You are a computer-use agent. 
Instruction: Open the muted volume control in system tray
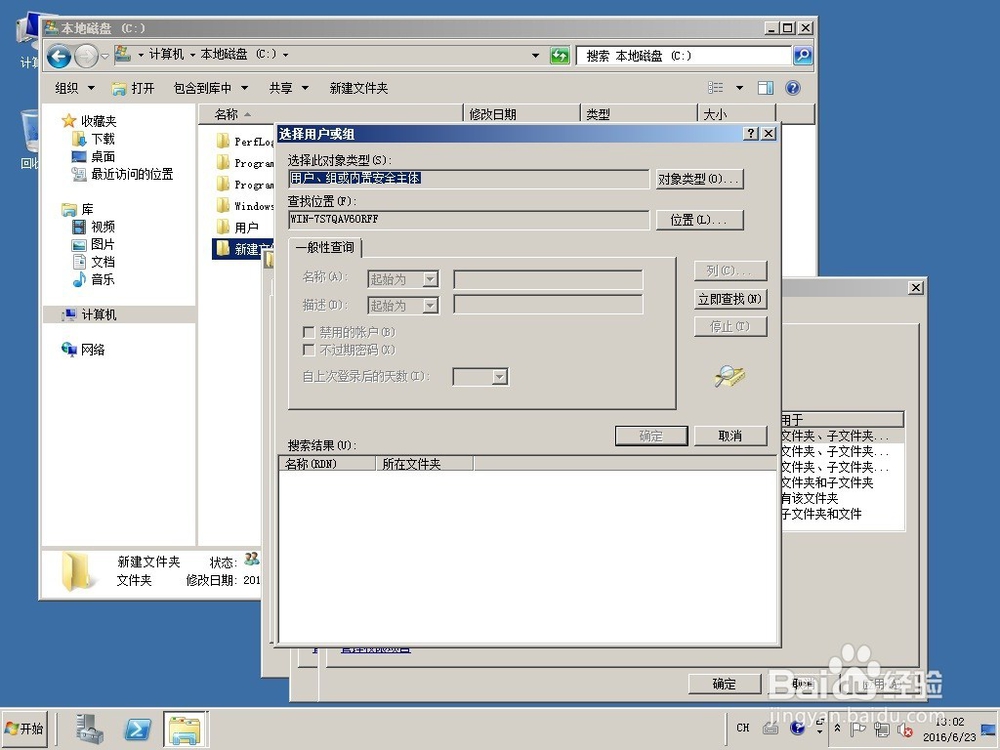point(904,730)
